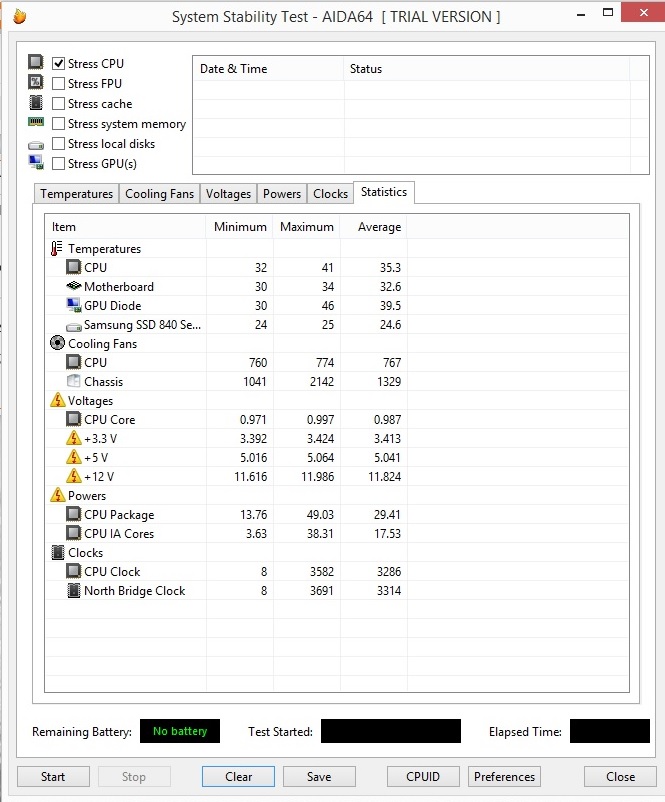Uncheck the Stress CPU checkbox
Image resolution: width=665 pixels, height=802 pixels.
[58, 63]
